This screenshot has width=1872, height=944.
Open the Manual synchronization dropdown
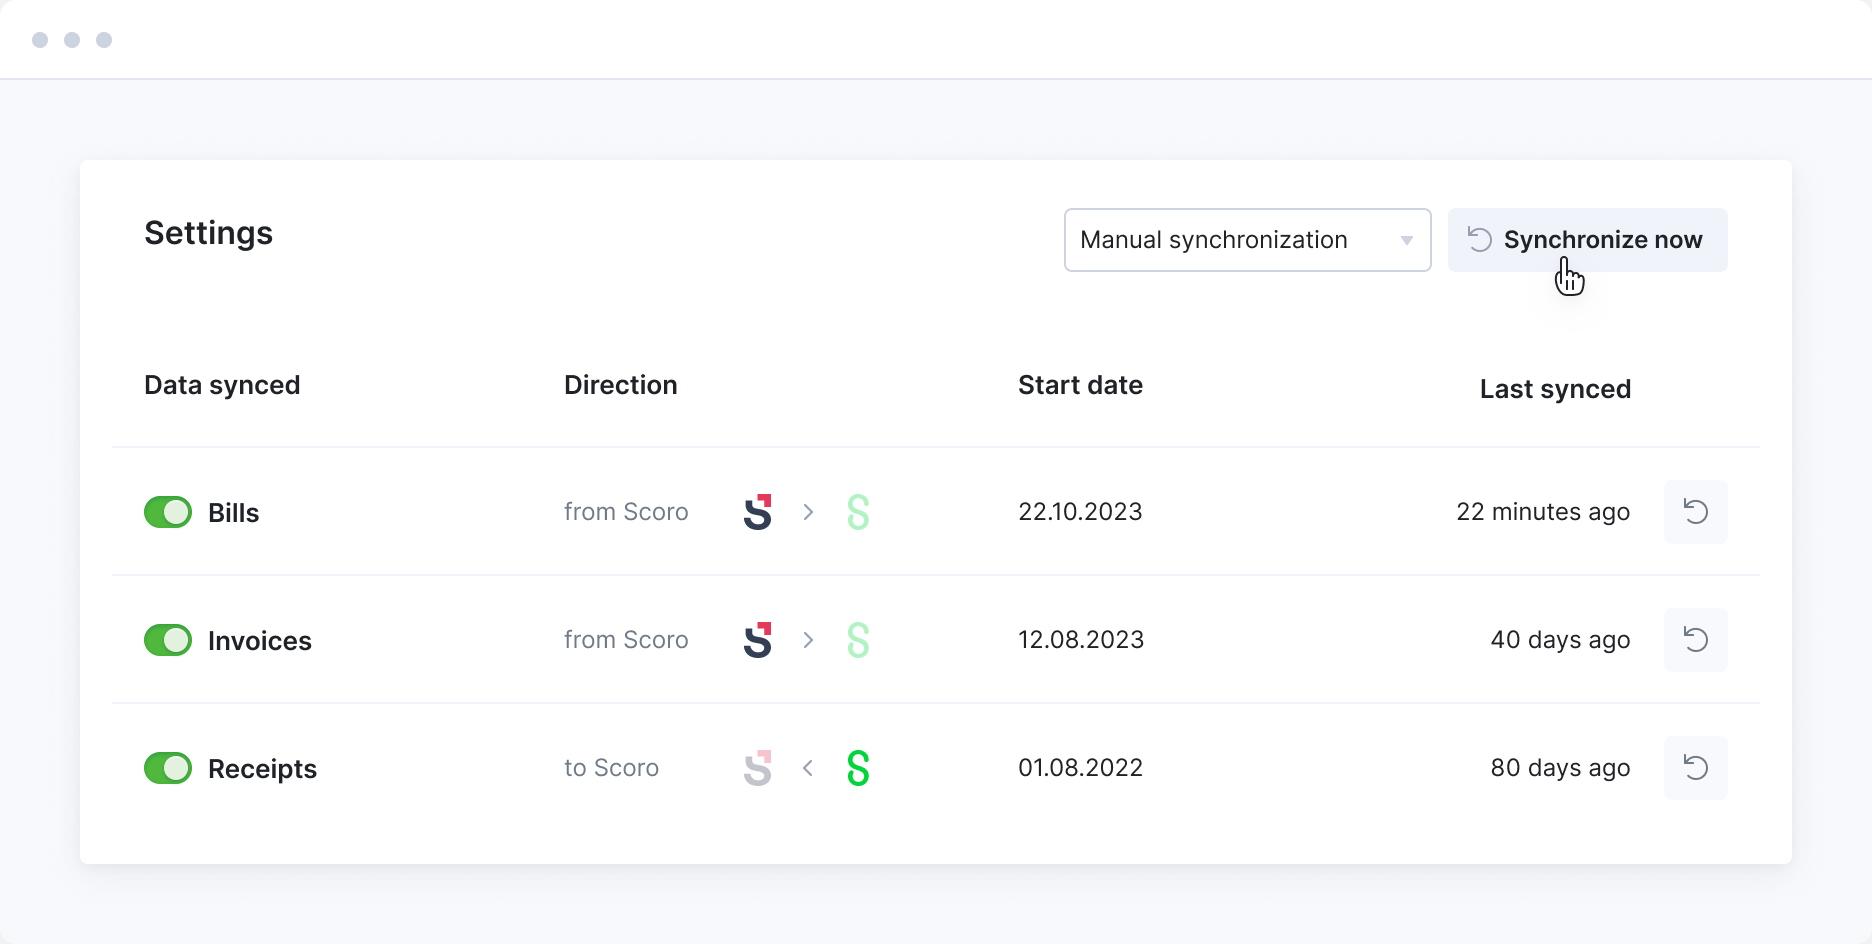point(1247,240)
